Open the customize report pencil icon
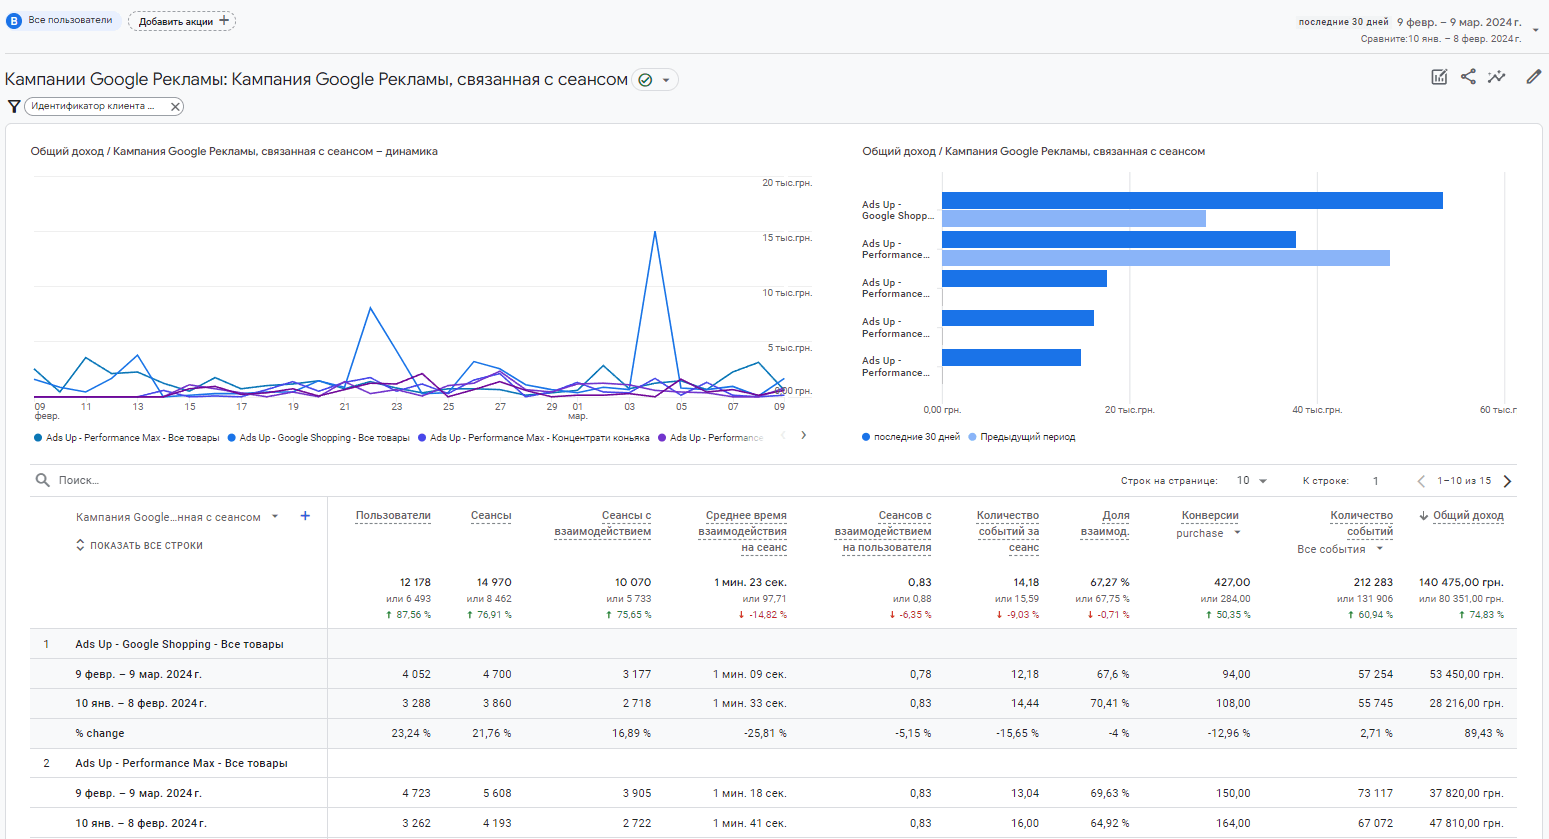 [x=1533, y=77]
